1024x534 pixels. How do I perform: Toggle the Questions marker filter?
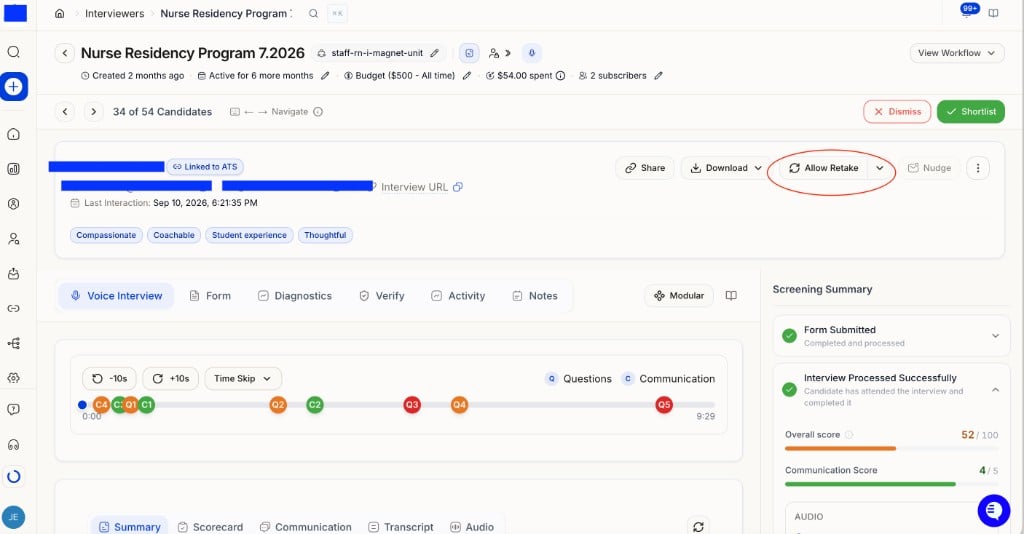[x=578, y=379]
